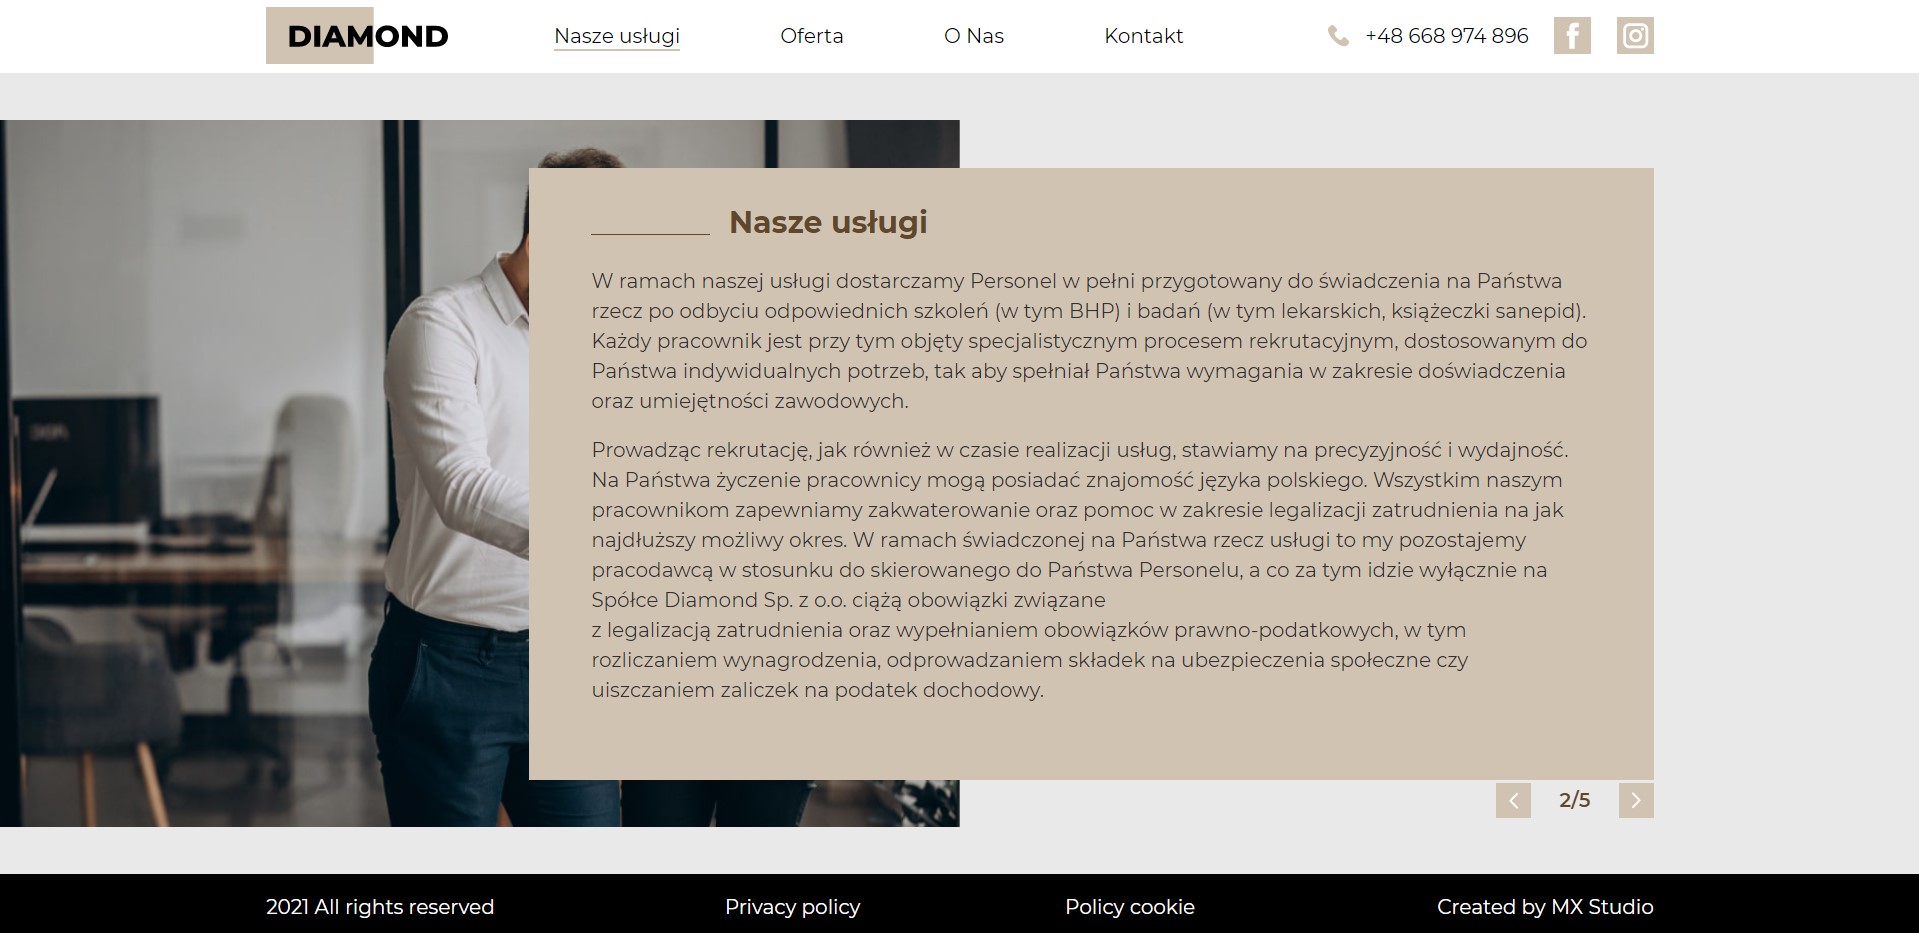Advance to next slide with right chevron

1635,800
